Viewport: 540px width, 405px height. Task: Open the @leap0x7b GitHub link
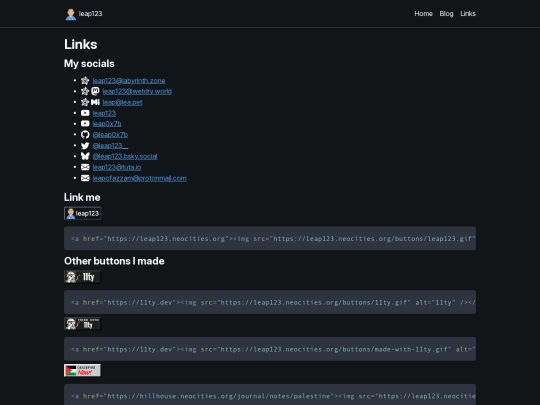110,135
